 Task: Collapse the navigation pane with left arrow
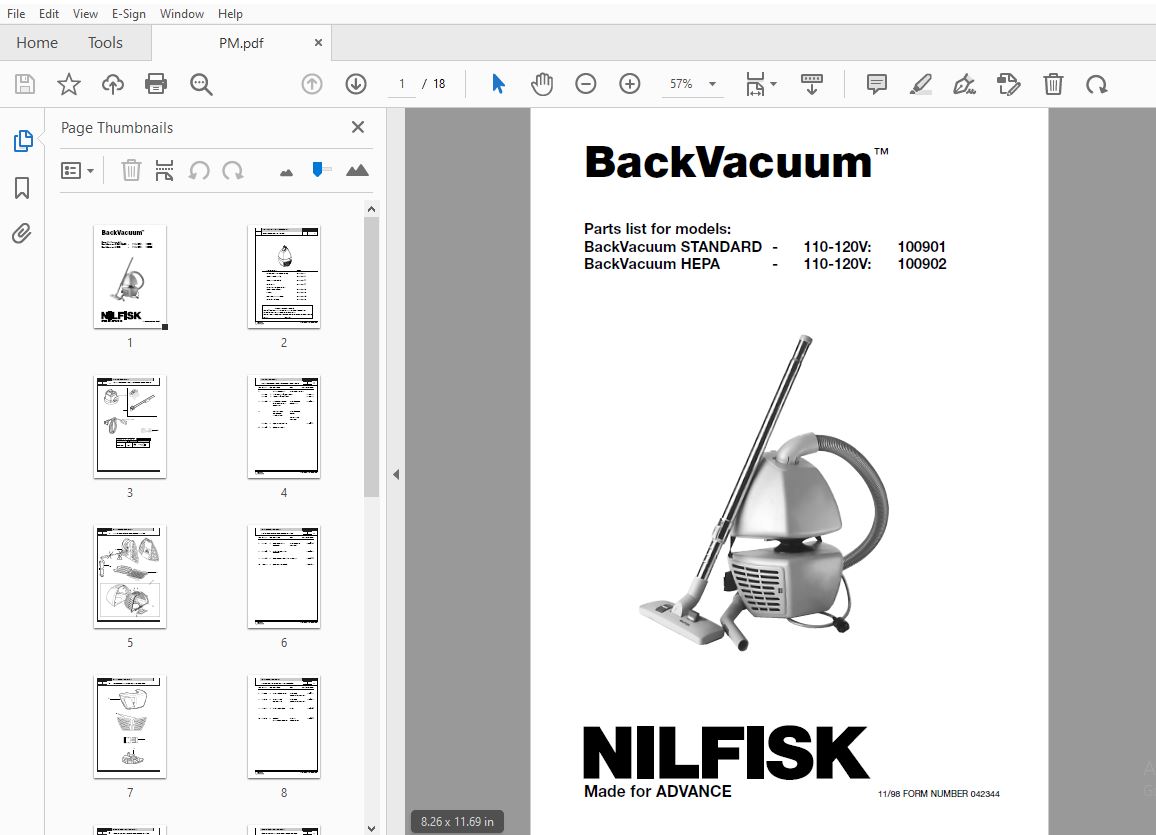click(x=396, y=474)
